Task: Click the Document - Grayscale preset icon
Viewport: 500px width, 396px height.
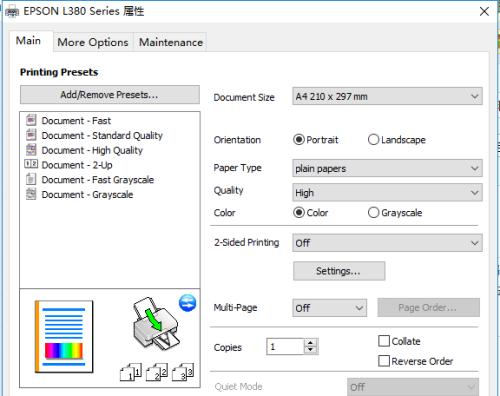Action: tap(31, 194)
